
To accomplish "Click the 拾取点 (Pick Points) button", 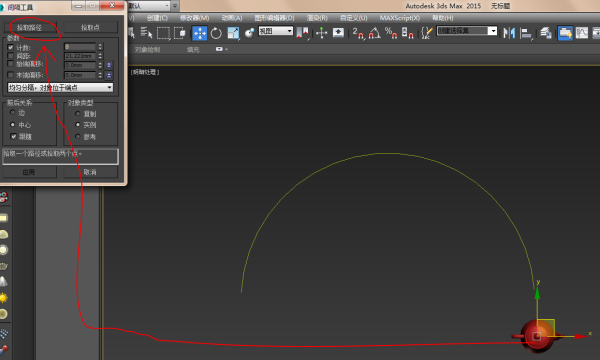I will click(x=90, y=28).
